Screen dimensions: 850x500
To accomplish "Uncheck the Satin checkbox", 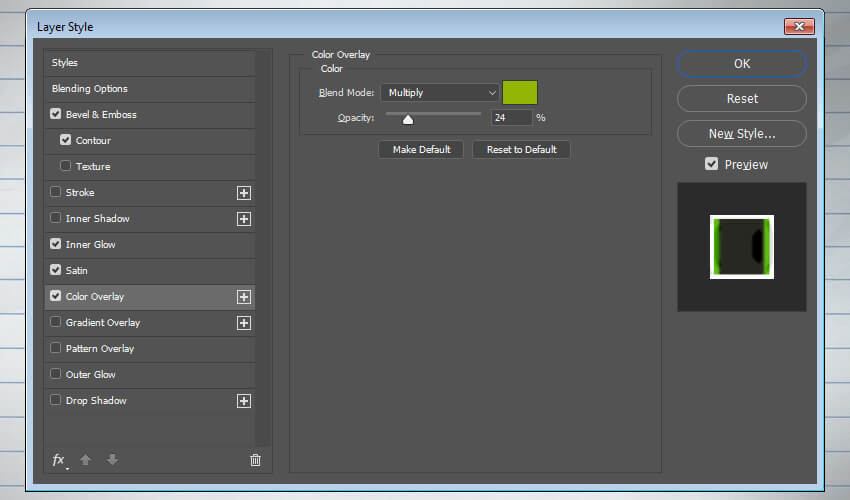I will pyautogui.click(x=55, y=270).
